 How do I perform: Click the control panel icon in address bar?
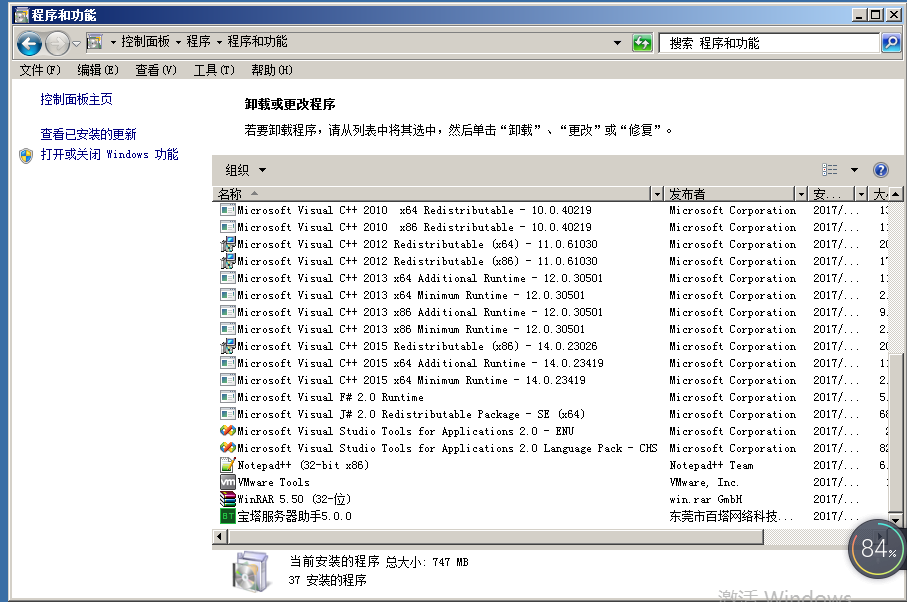click(x=94, y=42)
